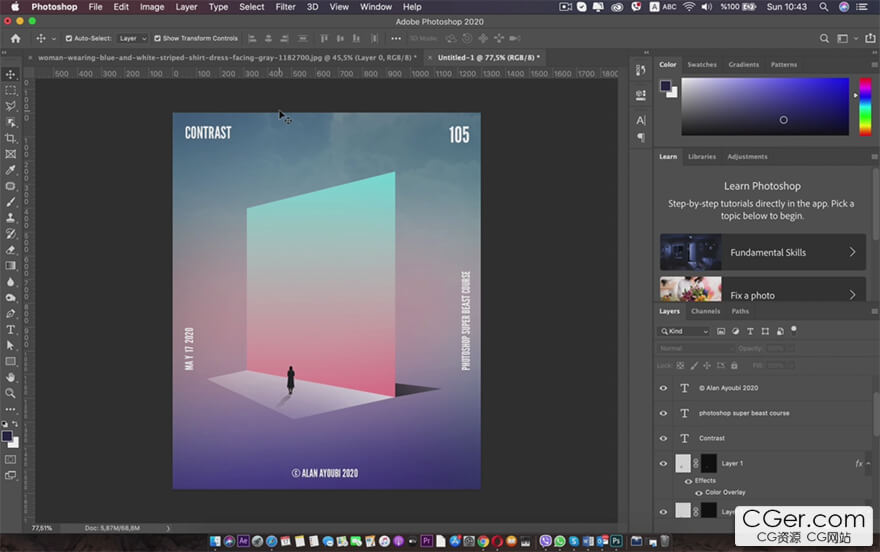Open the Wi-Fi menu bar icon
Viewport: 880px width, 552px height.
(689, 7)
